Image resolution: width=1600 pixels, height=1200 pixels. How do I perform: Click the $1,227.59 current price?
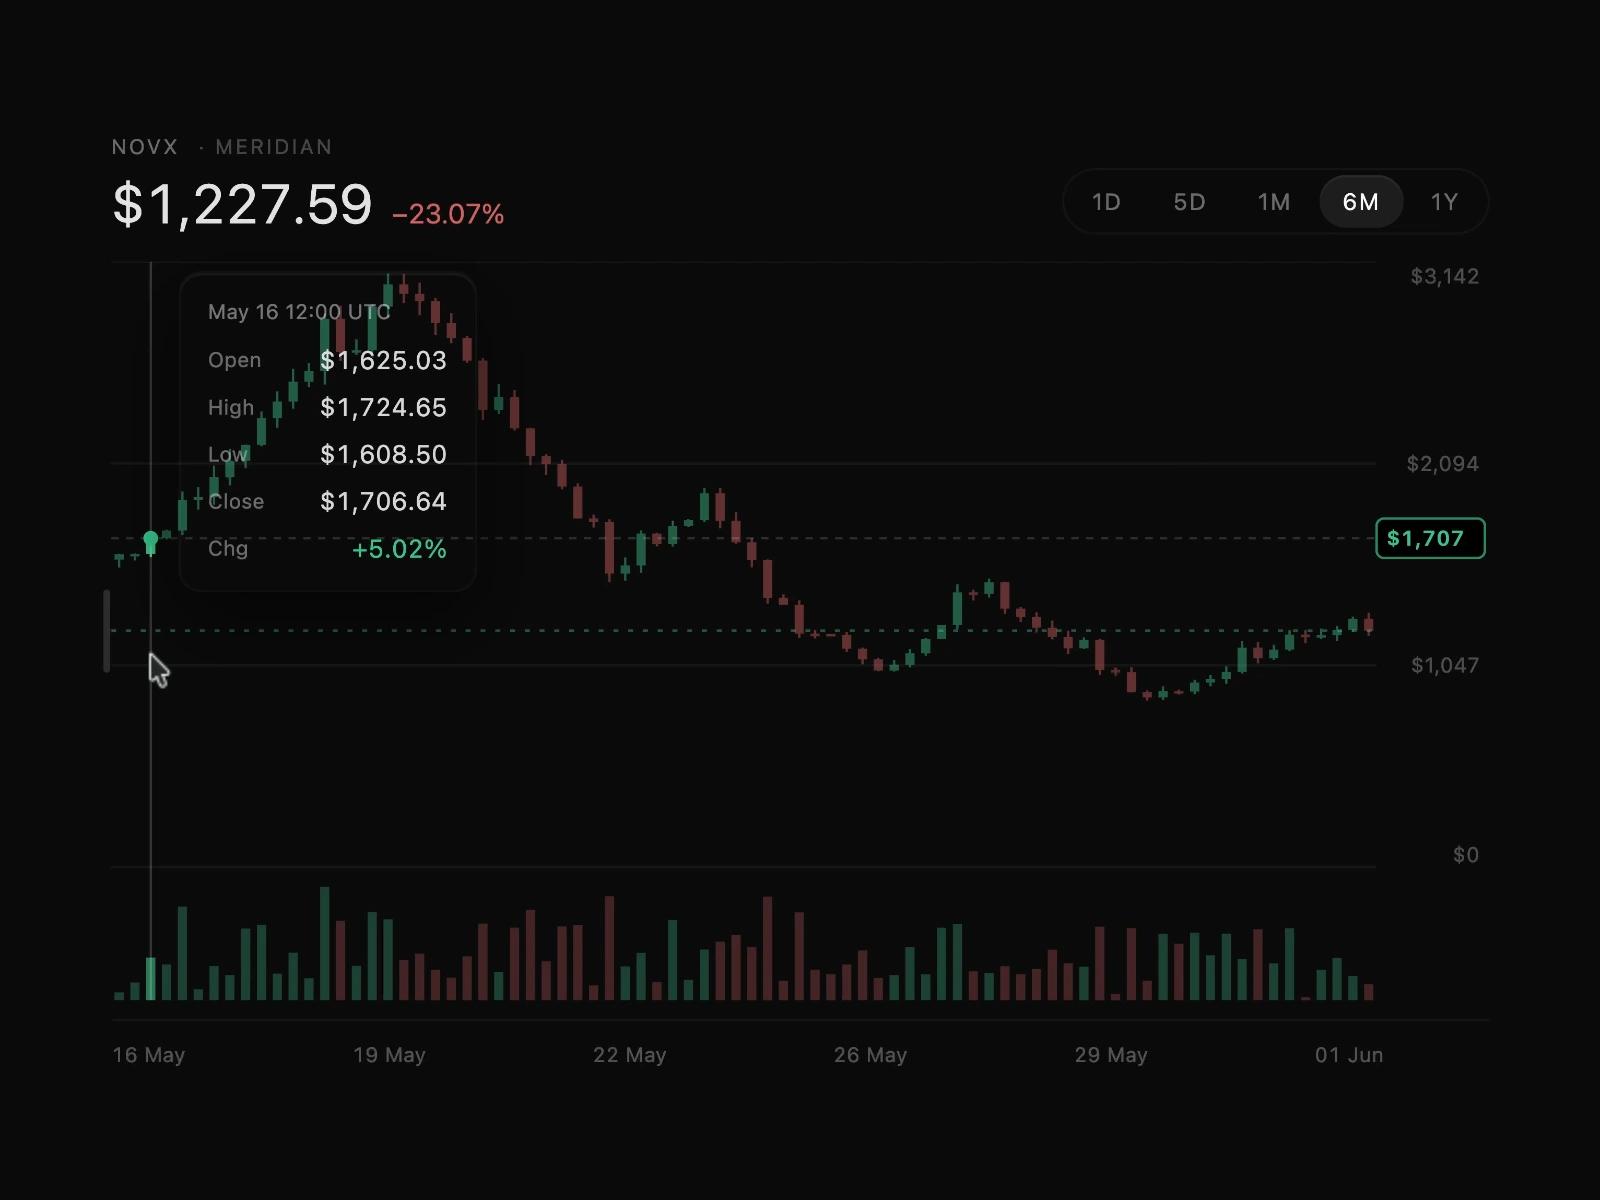(243, 205)
